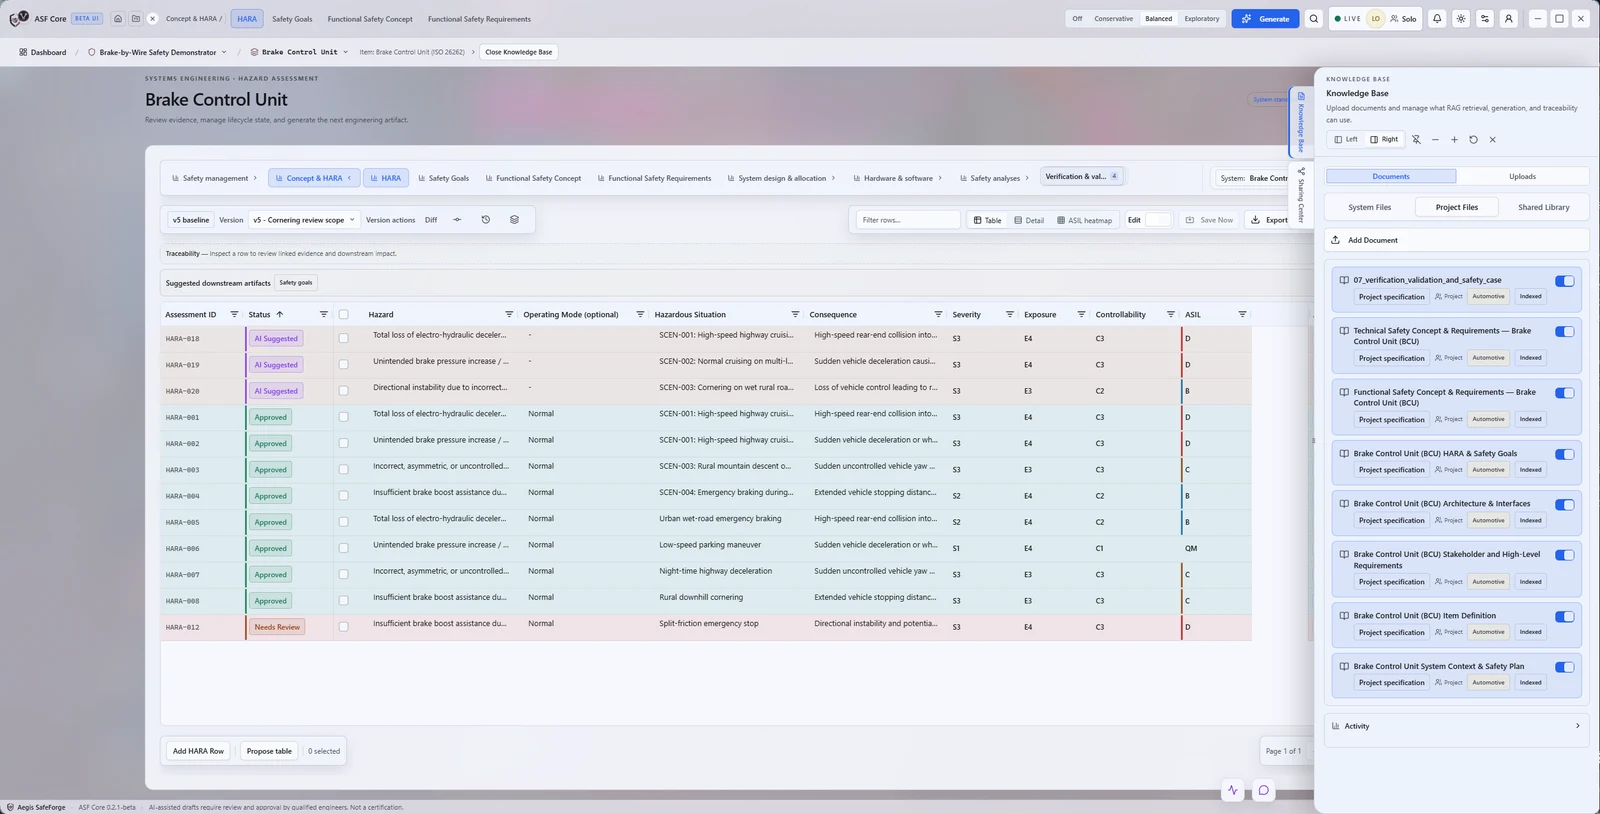Screen dimensions: 1600x814
Task: Open the vertical Knowledge Base side tab
Action: [x=1301, y=123]
